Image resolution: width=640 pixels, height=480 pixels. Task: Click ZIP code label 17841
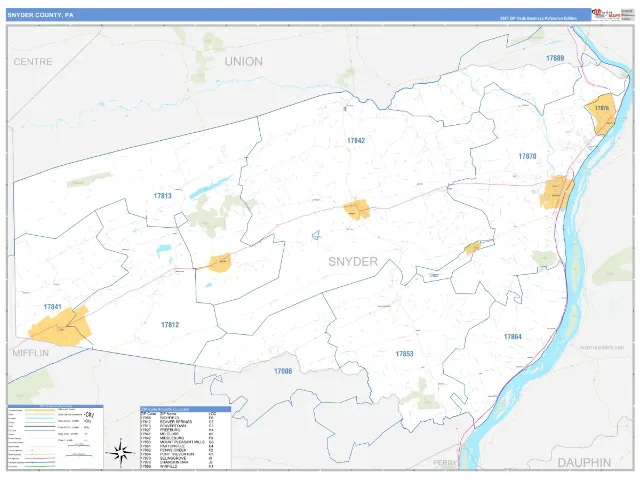tap(52, 307)
